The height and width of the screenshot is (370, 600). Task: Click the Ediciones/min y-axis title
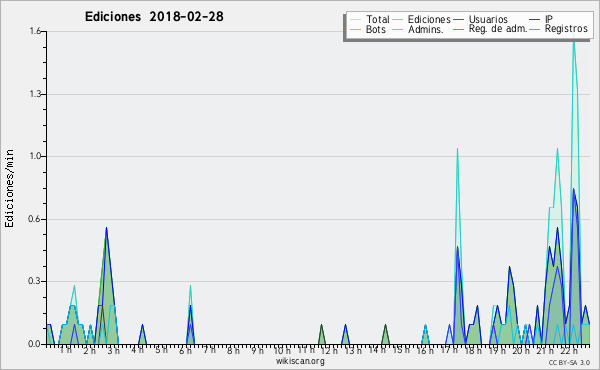(x=9, y=188)
